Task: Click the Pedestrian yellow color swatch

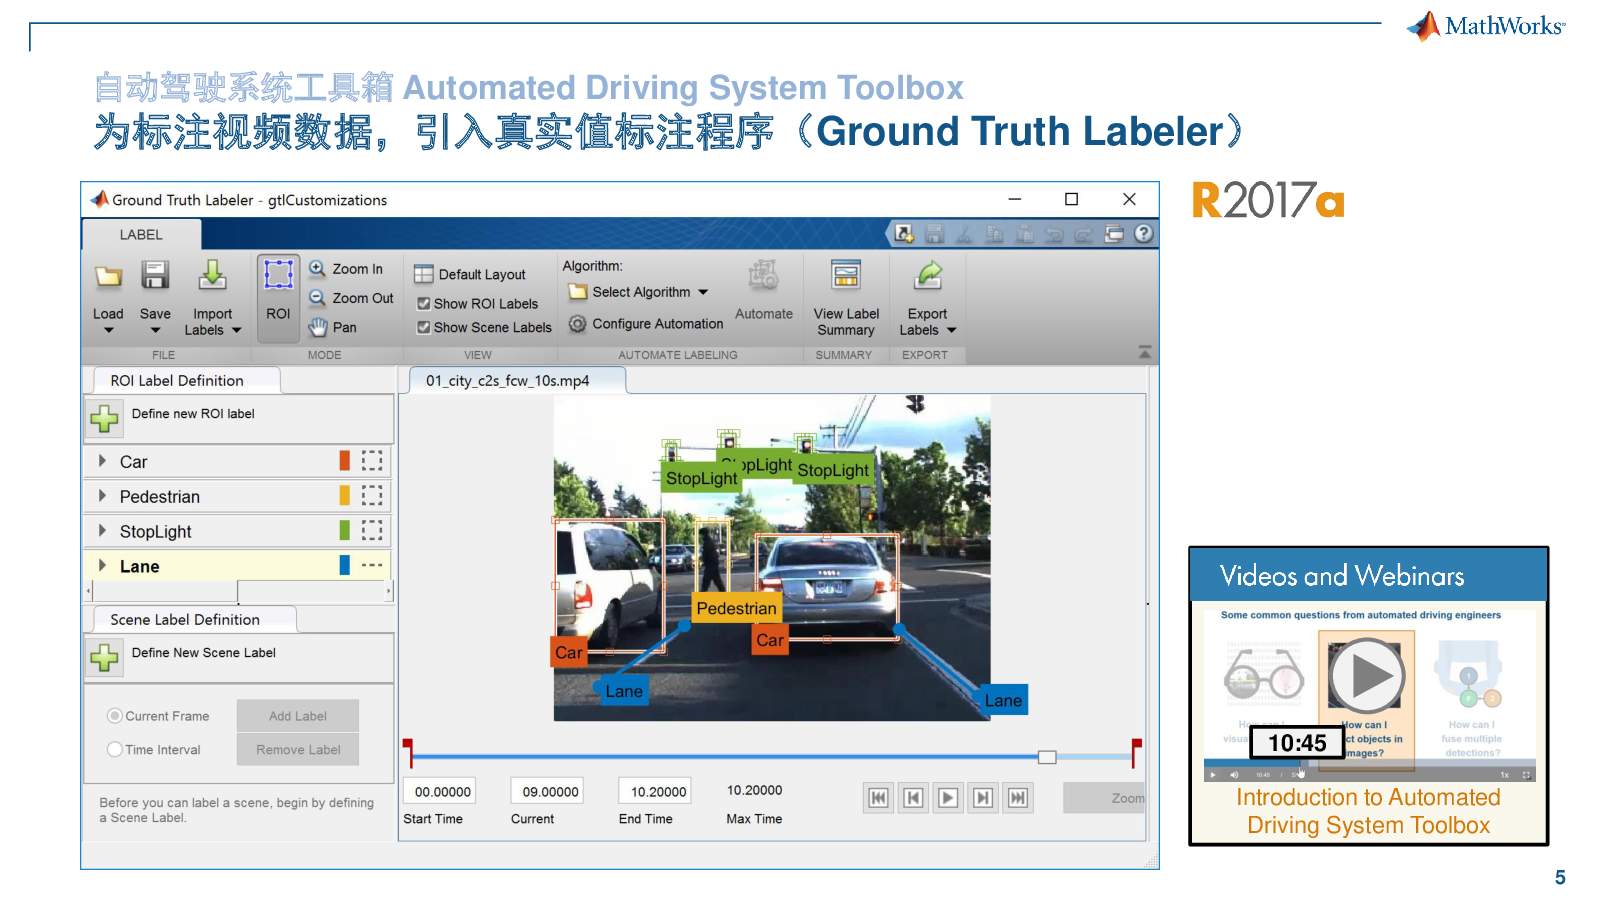Action: [345, 495]
